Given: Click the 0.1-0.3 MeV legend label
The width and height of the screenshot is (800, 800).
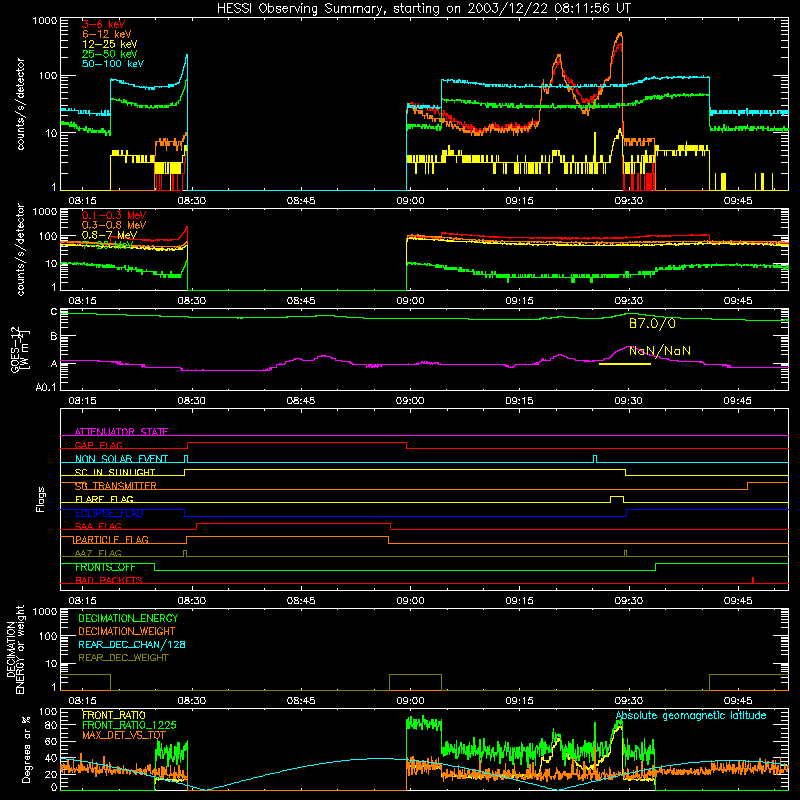Looking at the screenshot, I should [x=114, y=215].
